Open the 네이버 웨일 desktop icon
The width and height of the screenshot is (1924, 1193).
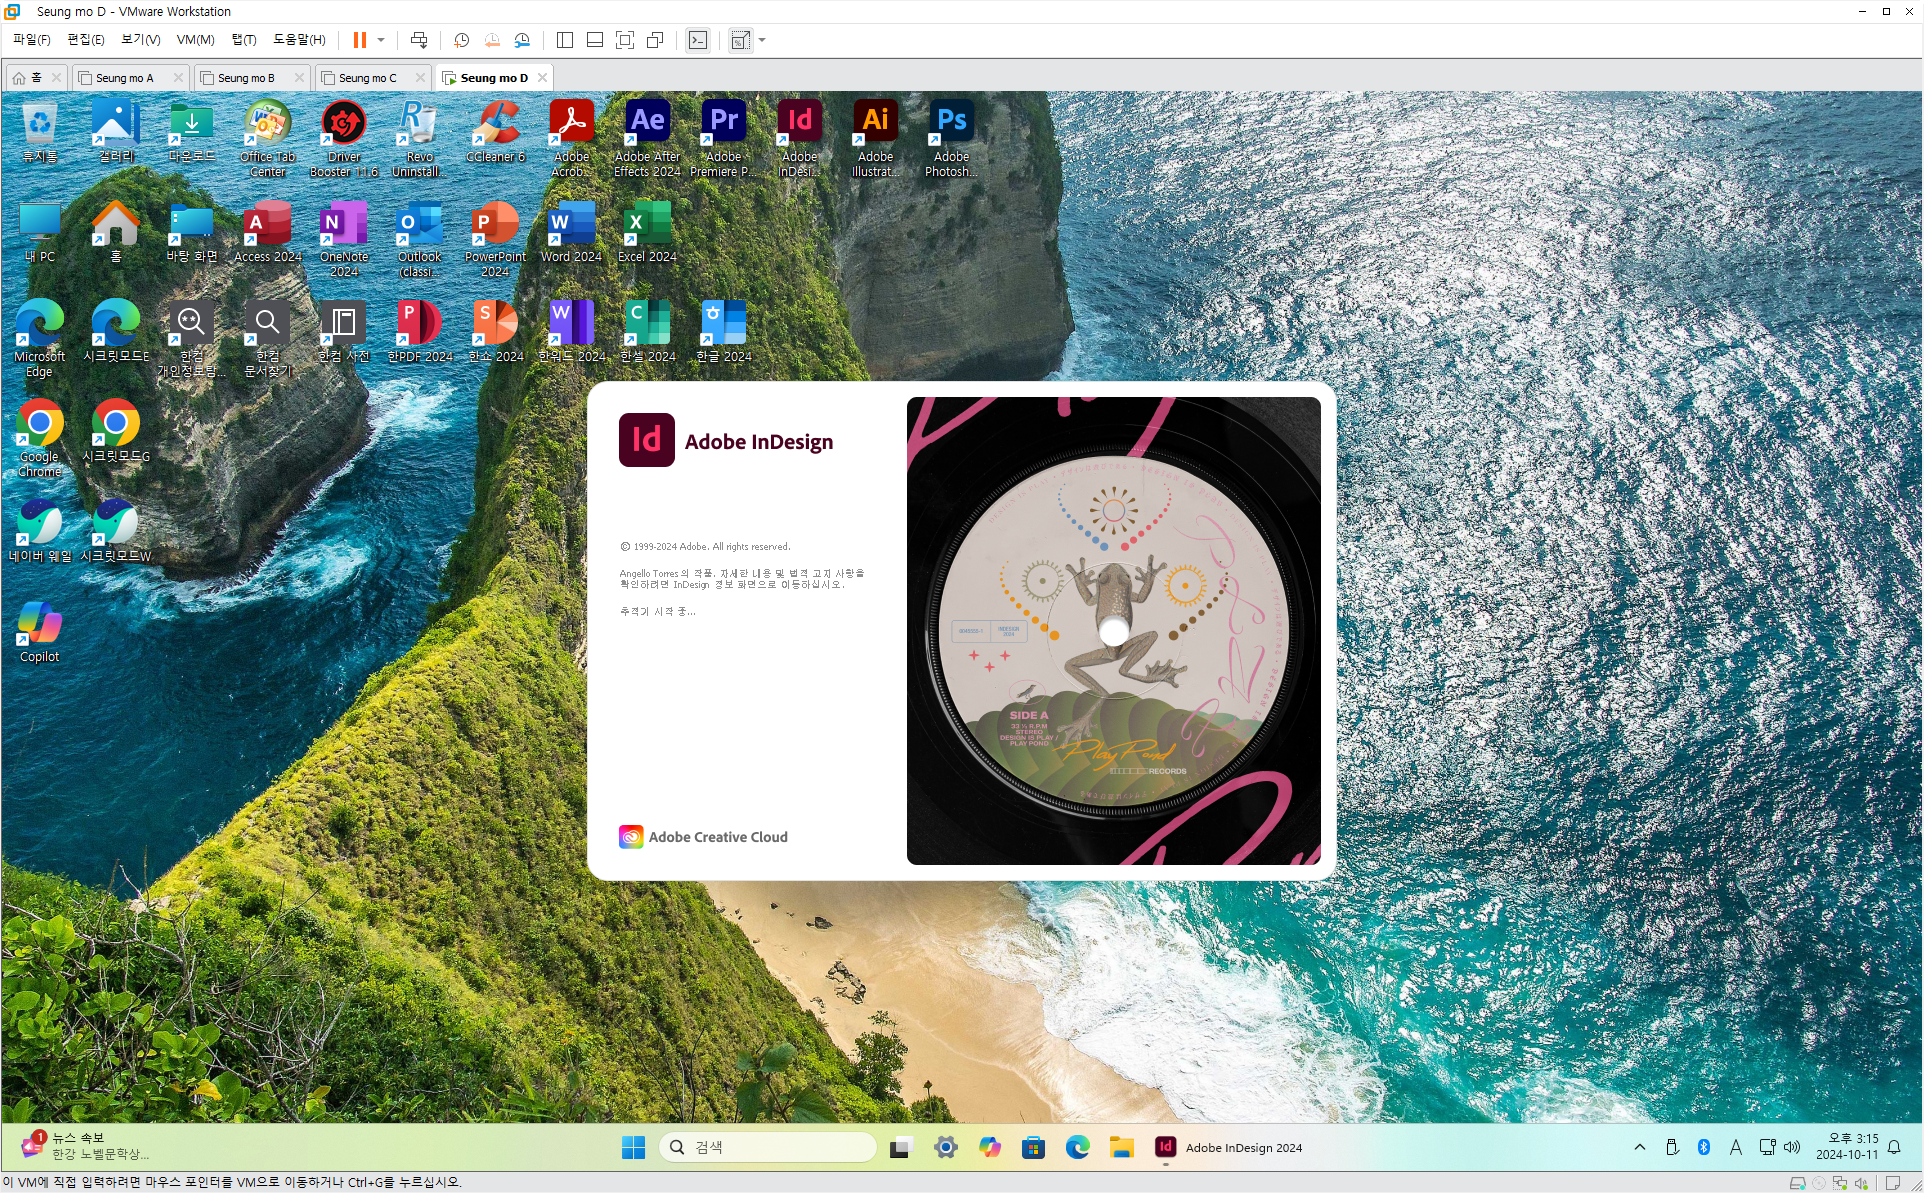pyautogui.click(x=39, y=531)
